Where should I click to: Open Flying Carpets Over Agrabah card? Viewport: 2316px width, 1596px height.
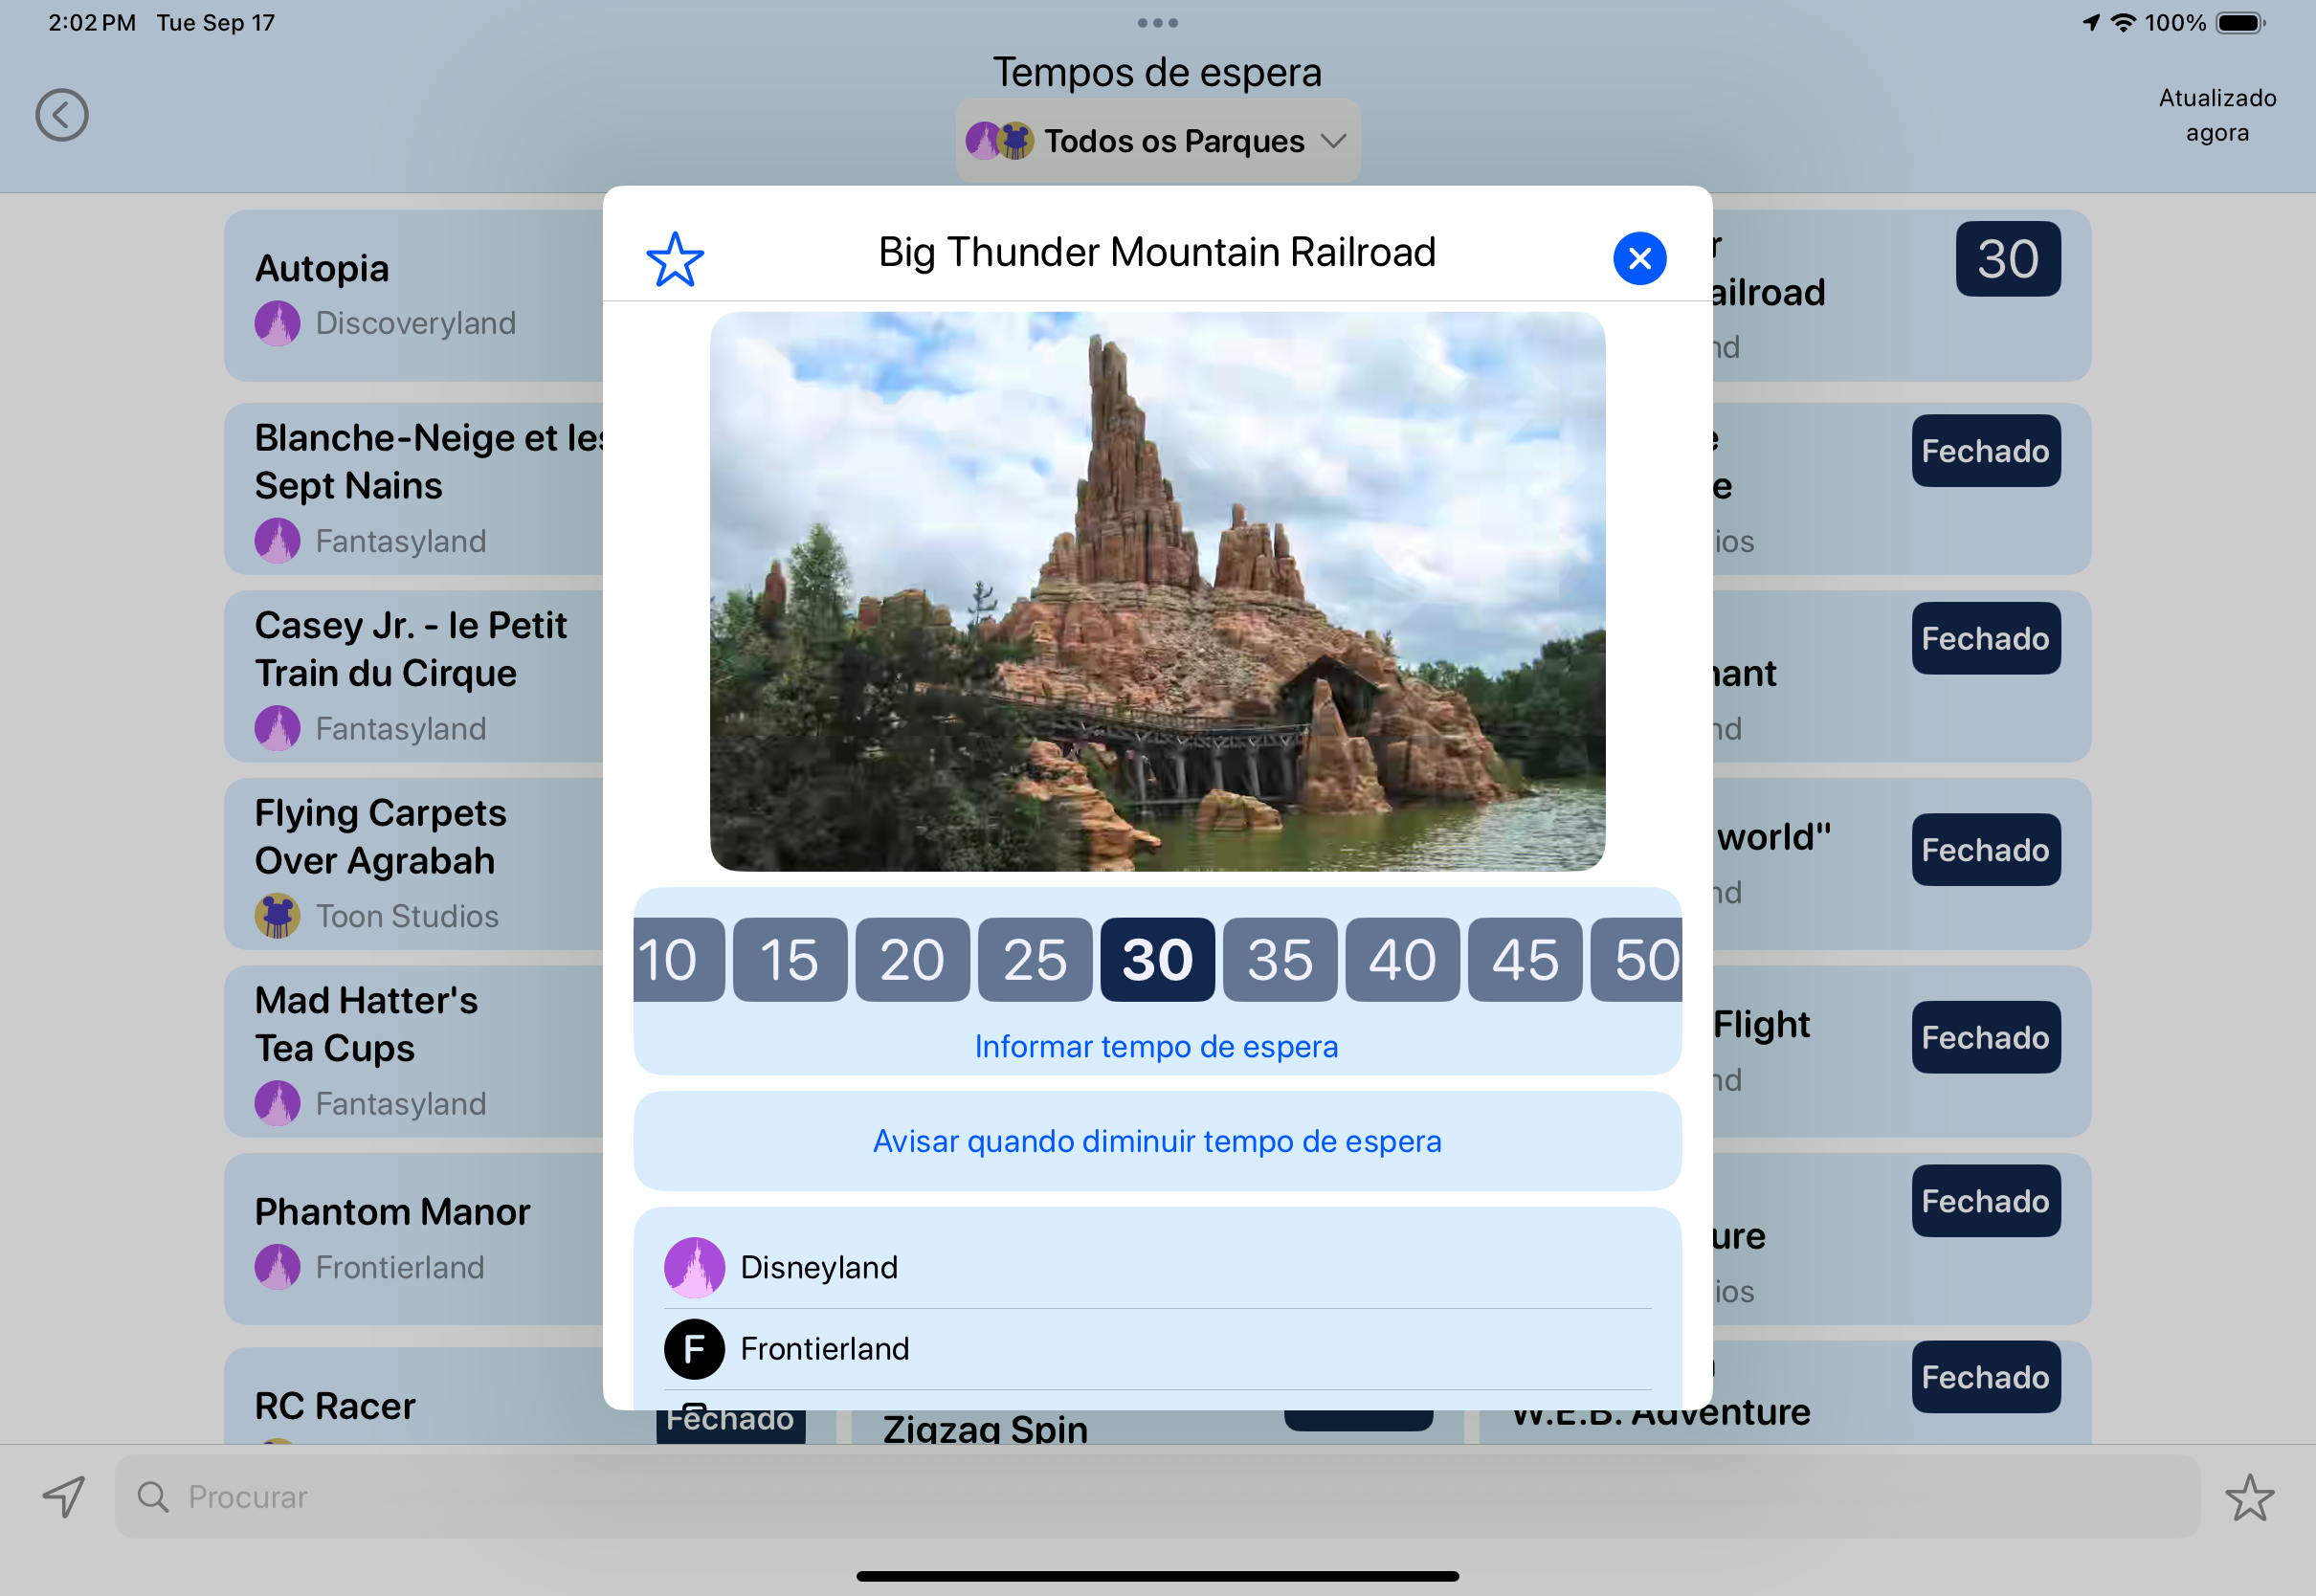click(414, 864)
